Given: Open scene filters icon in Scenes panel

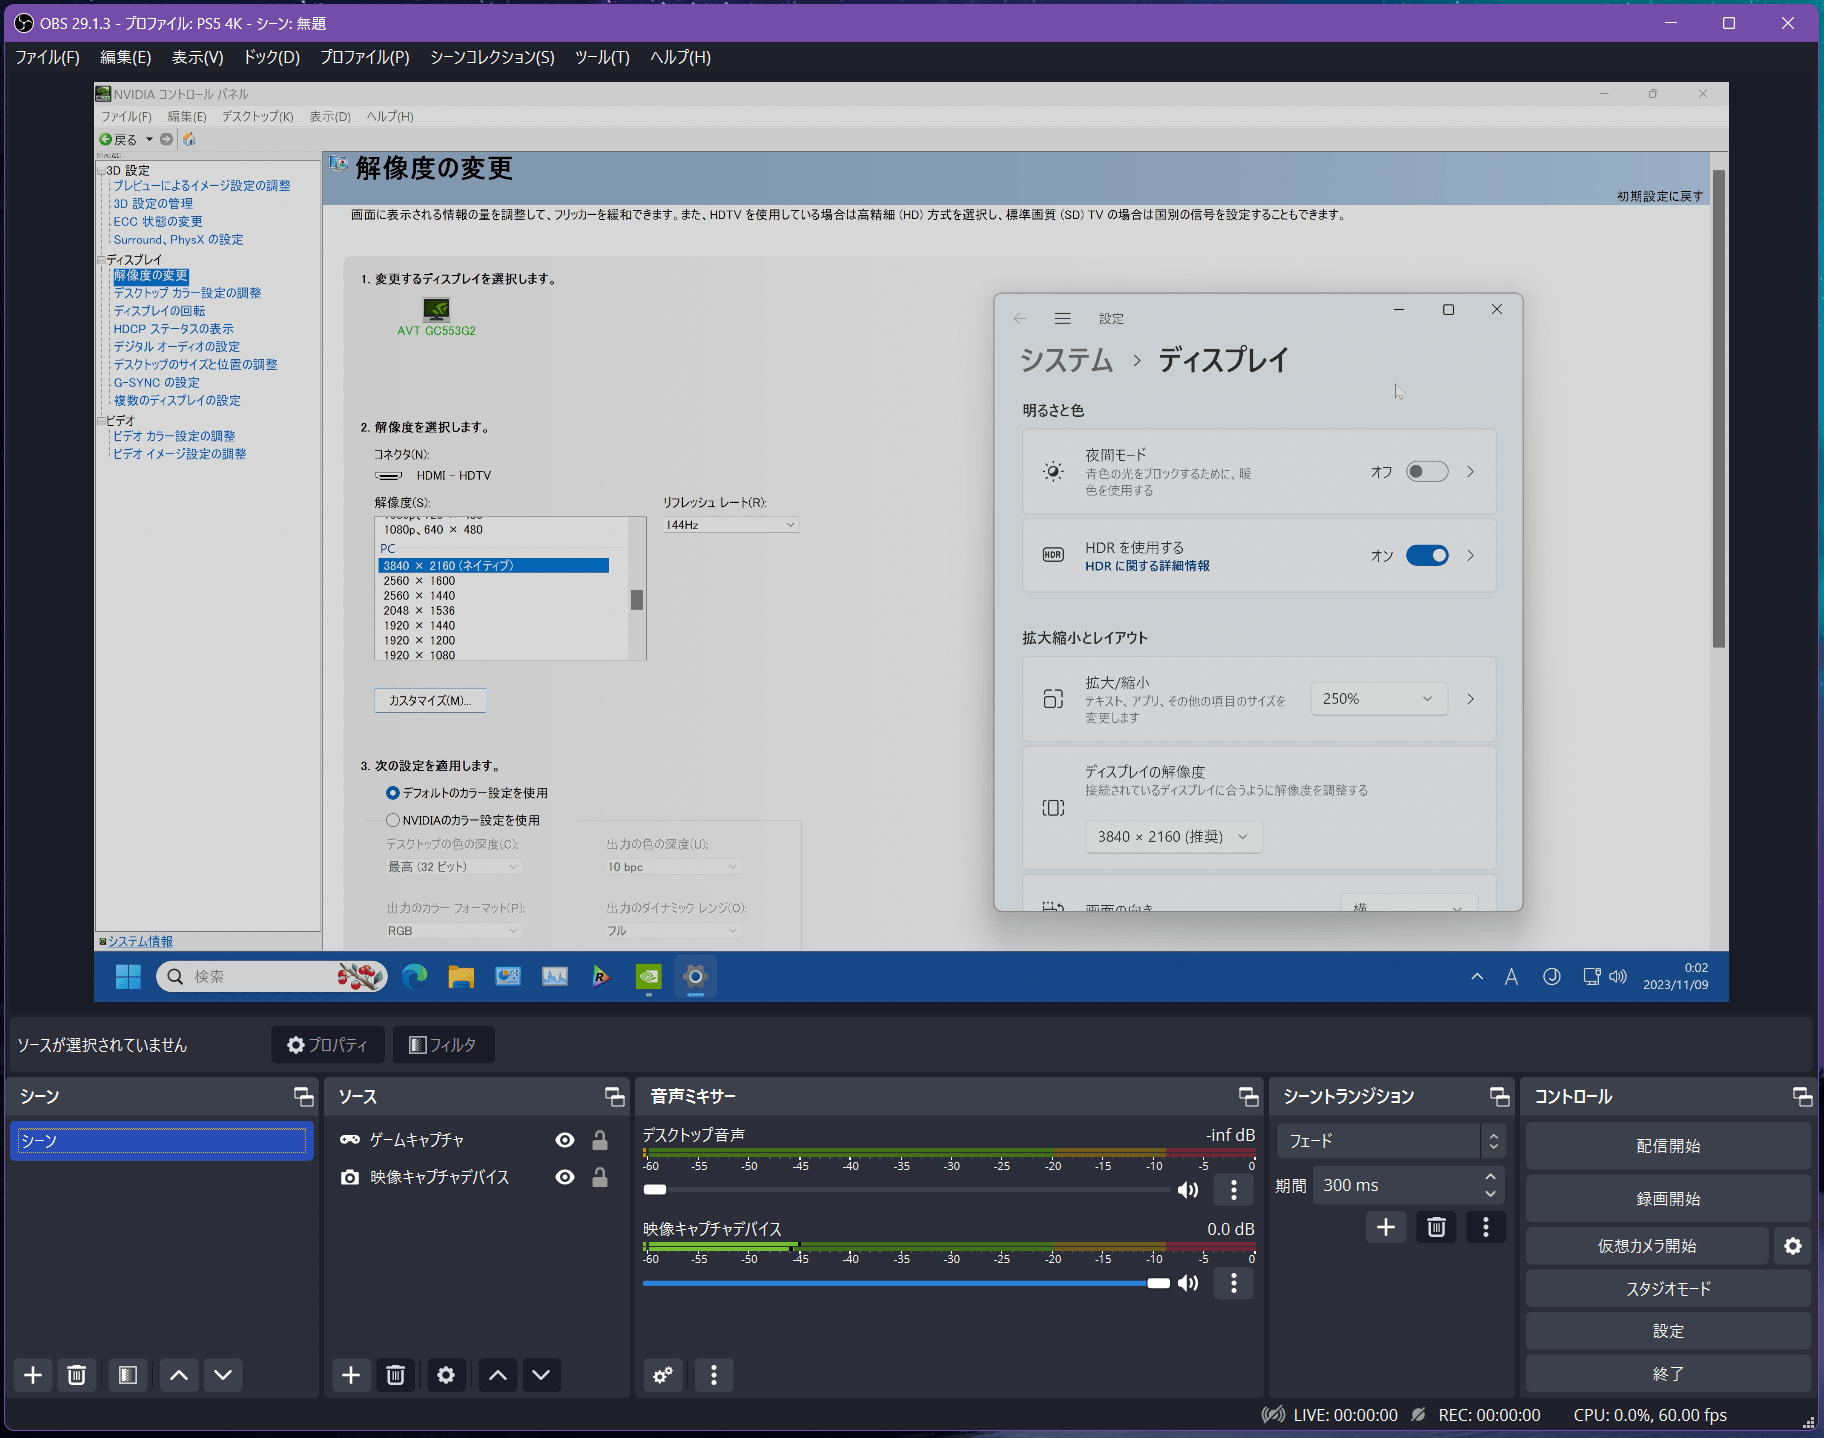Looking at the screenshot, I should click(128, 1375).
